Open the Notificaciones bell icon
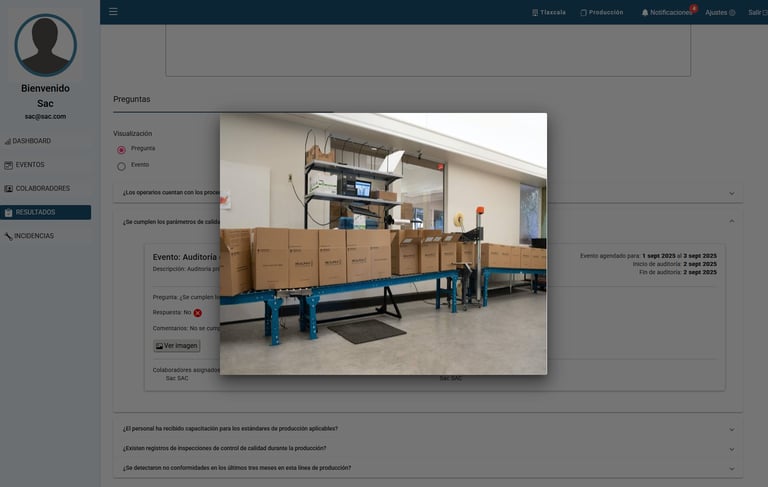The width and height of the screenshot is (768, 487). click(x=645, y=13)
